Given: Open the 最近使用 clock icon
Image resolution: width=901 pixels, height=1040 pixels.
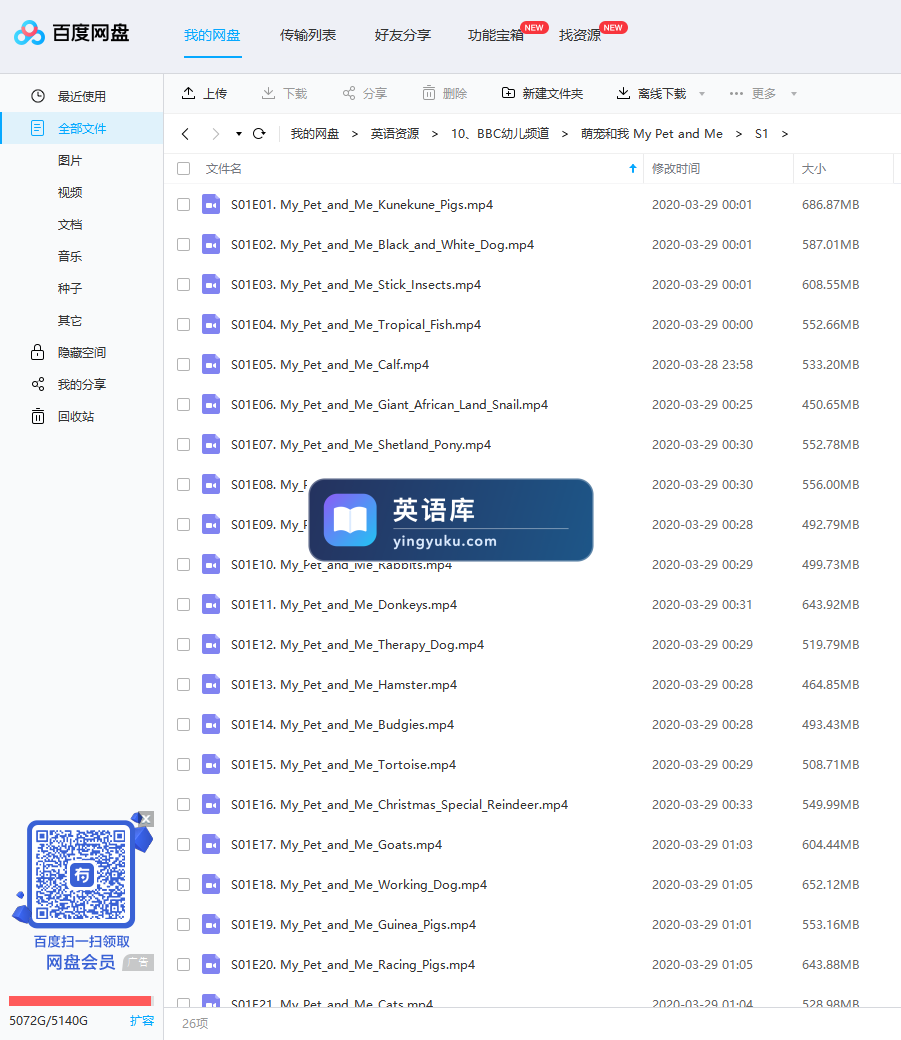Looking at the screenshot, I should [x=38, y=96].
